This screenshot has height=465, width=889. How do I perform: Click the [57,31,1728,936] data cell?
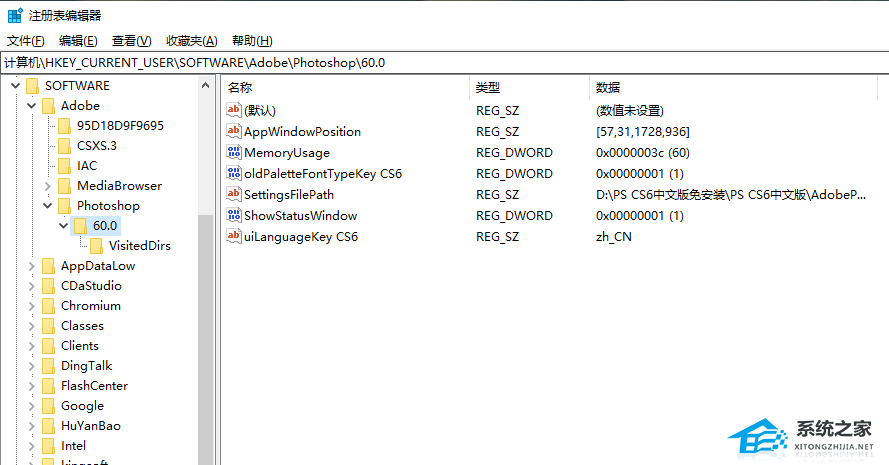click(x=643, y=132)
